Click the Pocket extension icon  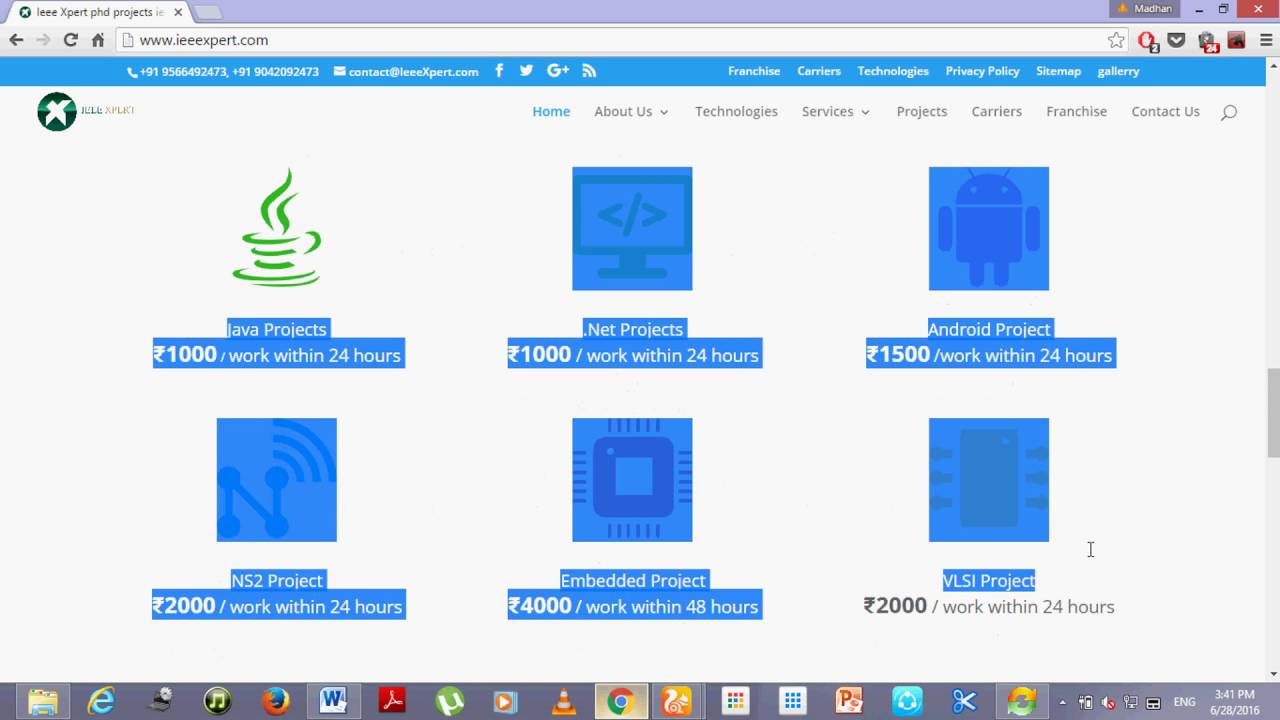click(1177, 40)
